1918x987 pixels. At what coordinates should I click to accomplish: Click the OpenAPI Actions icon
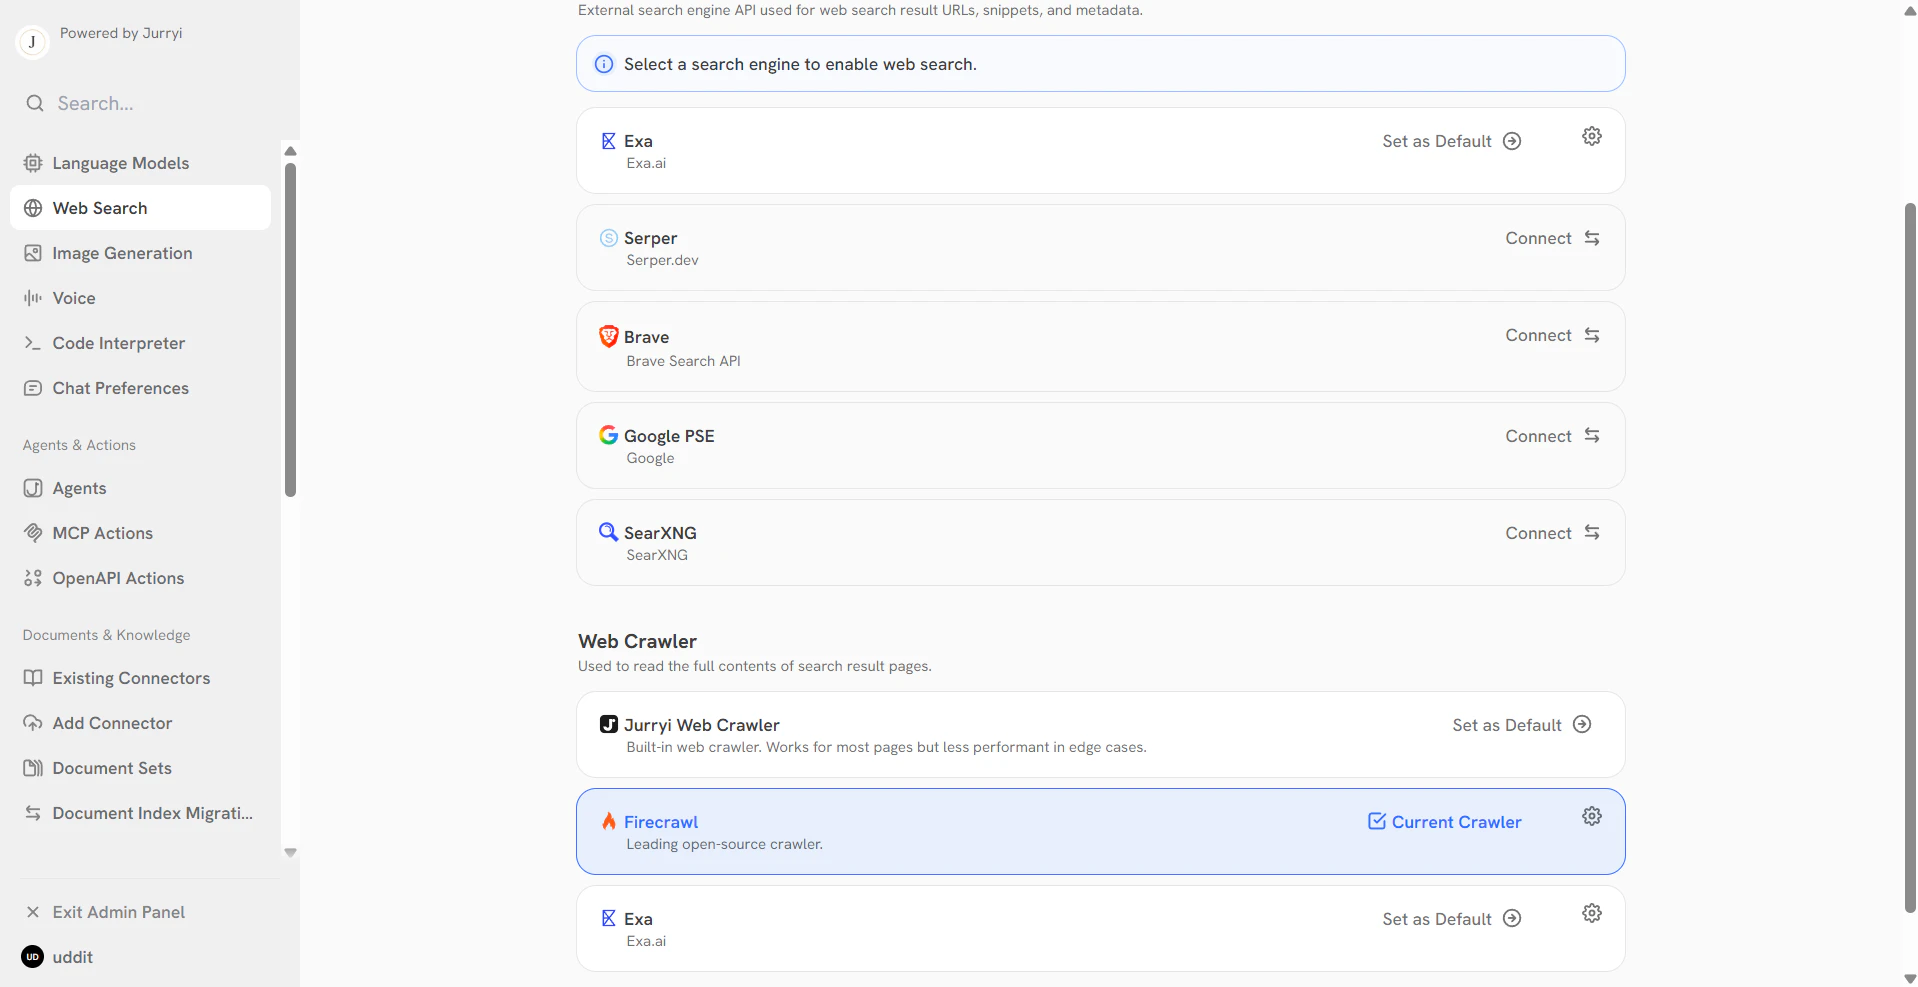pyautogui.click(x=33, y=578)
